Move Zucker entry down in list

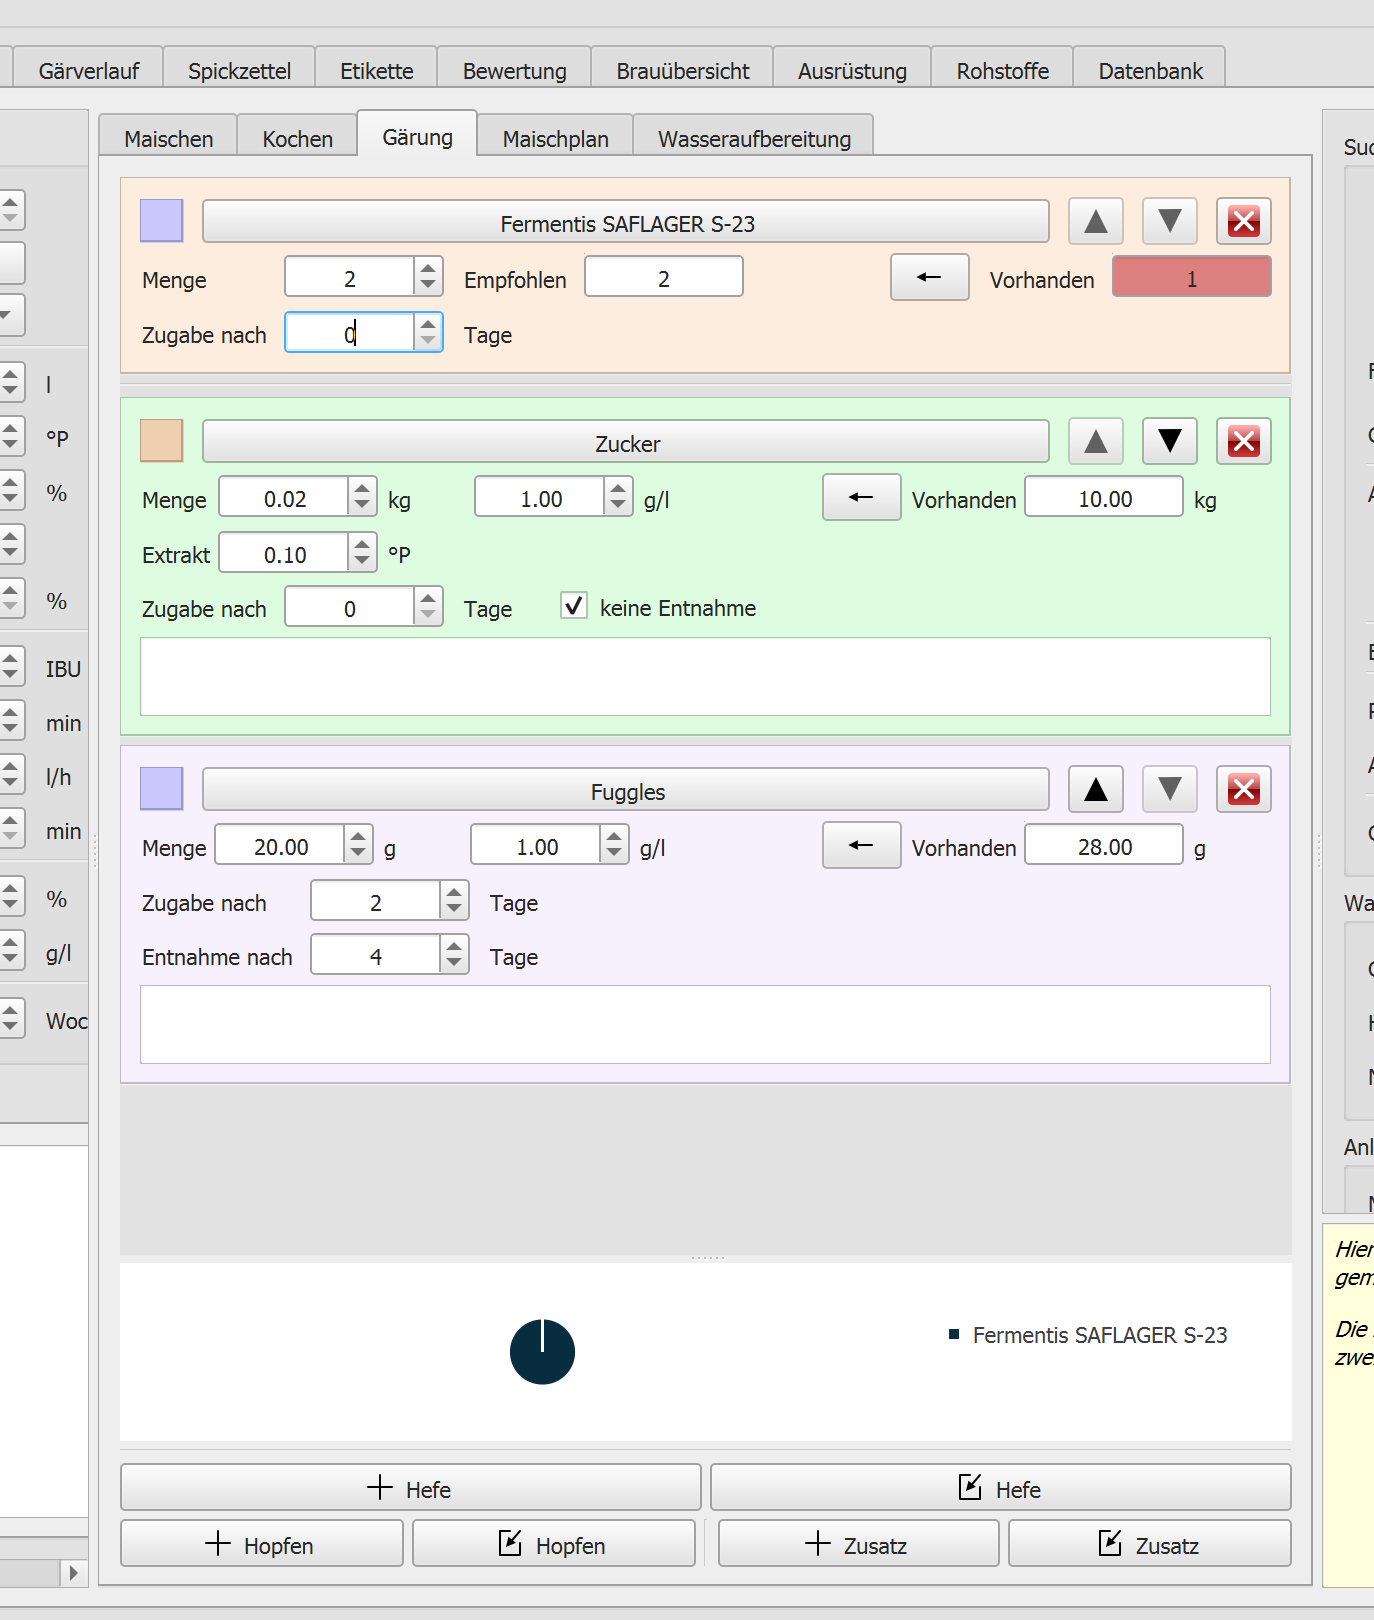point(1169,441)
